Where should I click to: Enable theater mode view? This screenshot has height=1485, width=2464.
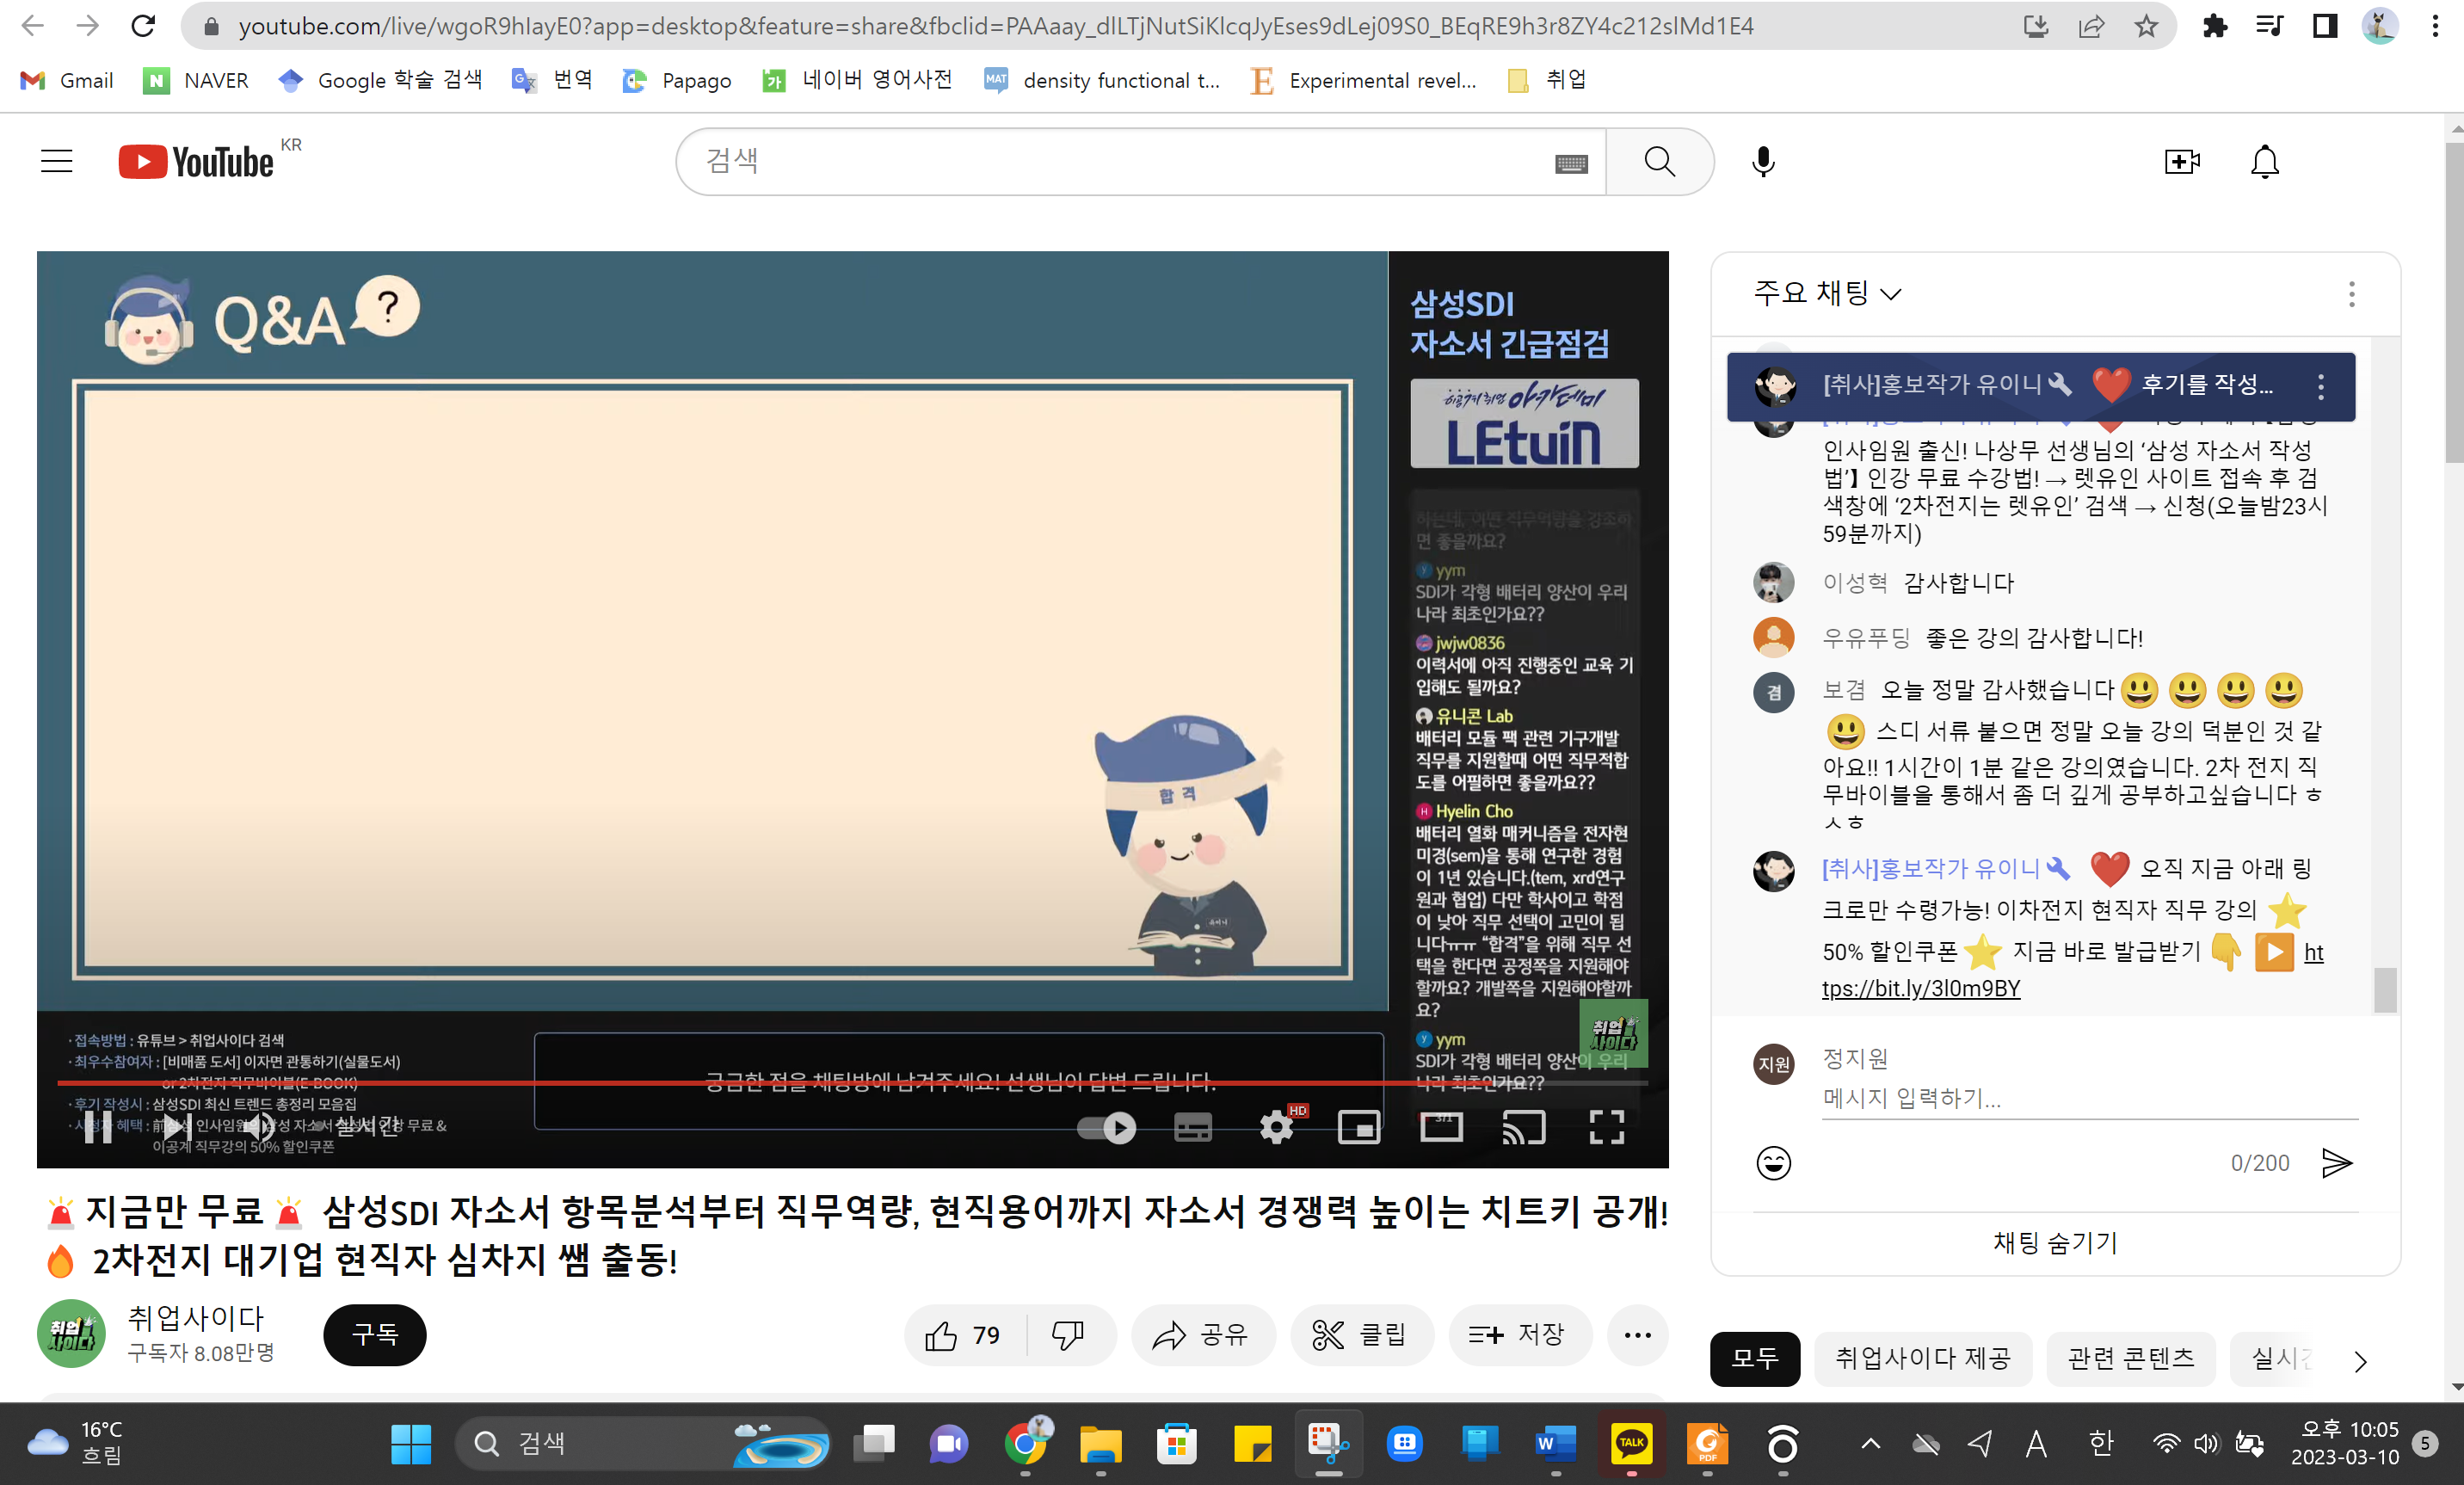coord(1441,1127)
